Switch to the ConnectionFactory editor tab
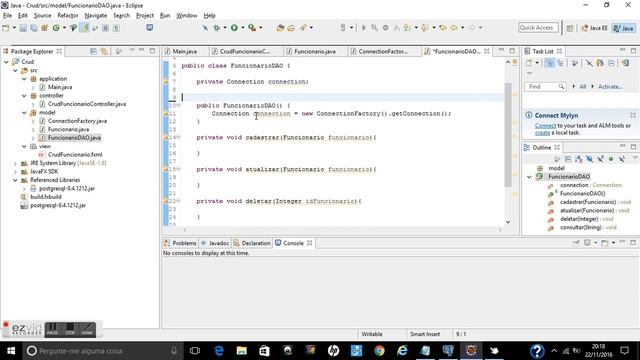Viewport: 640px width, 360px height. 384,51
